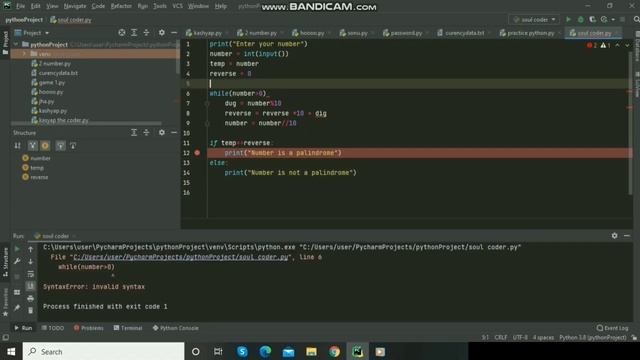
Task: Open the Python interpreter status widget
Action: coord(593,338)
